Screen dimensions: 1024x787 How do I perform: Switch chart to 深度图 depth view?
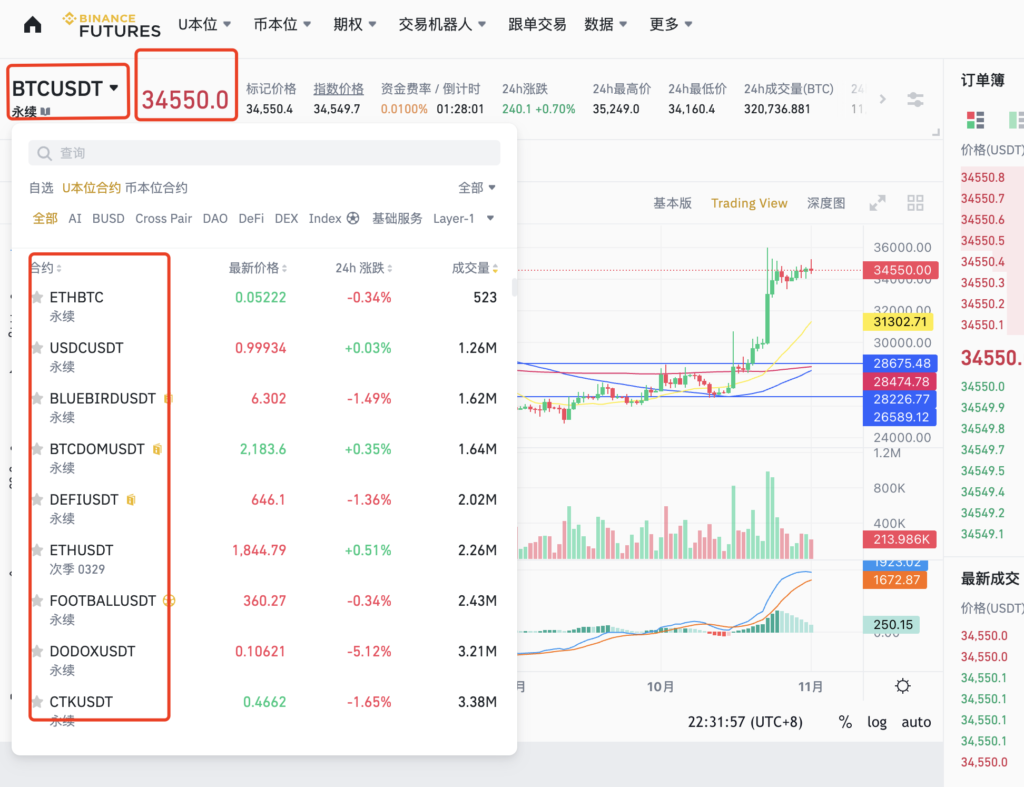point(826,203)
